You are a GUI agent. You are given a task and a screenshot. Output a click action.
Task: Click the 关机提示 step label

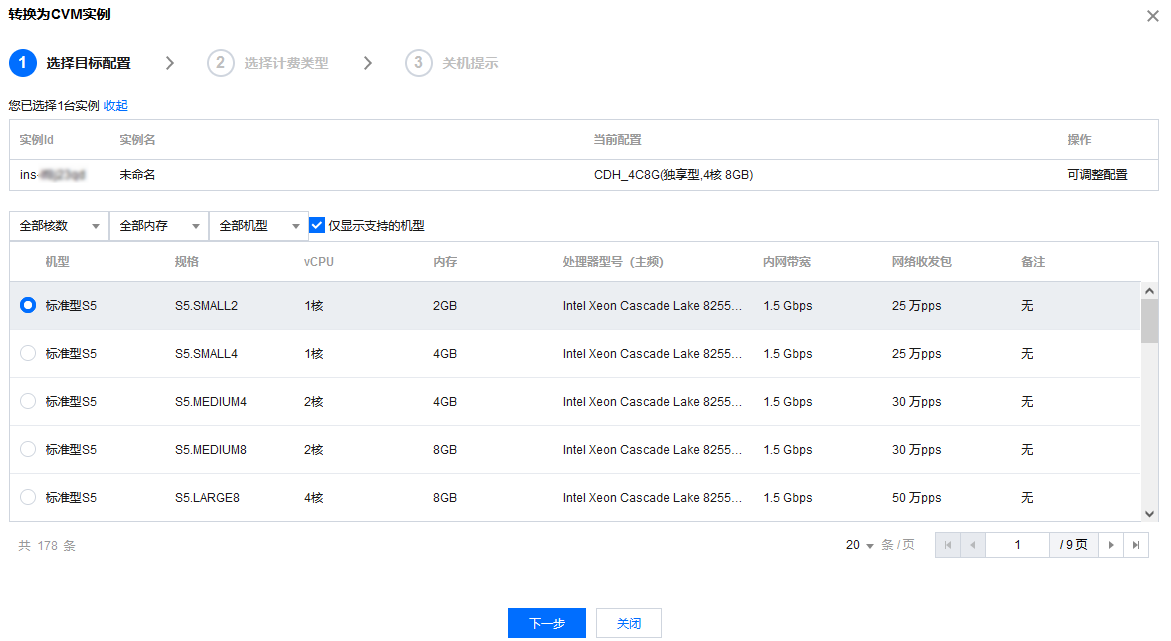click(x=470, y=64)
